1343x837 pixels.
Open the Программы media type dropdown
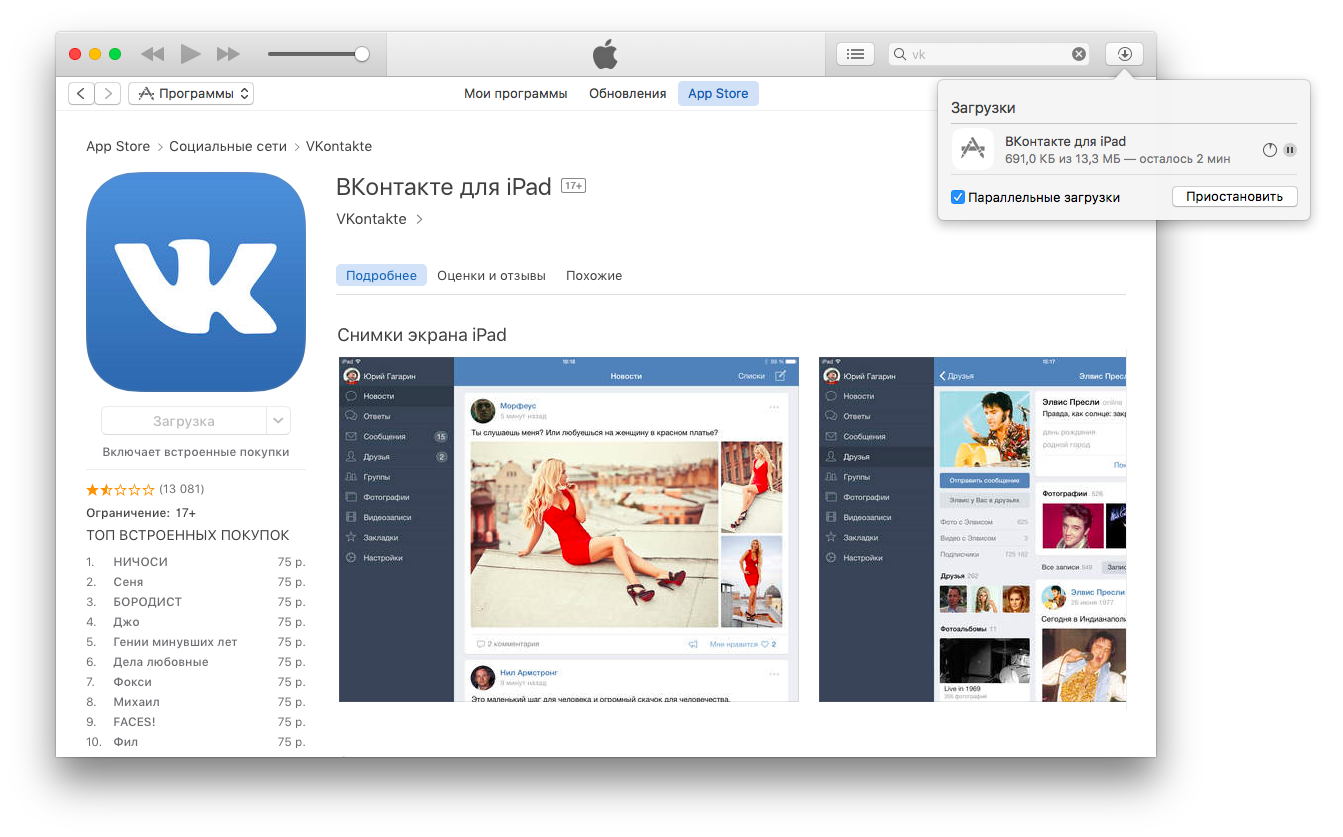[191, 93]
